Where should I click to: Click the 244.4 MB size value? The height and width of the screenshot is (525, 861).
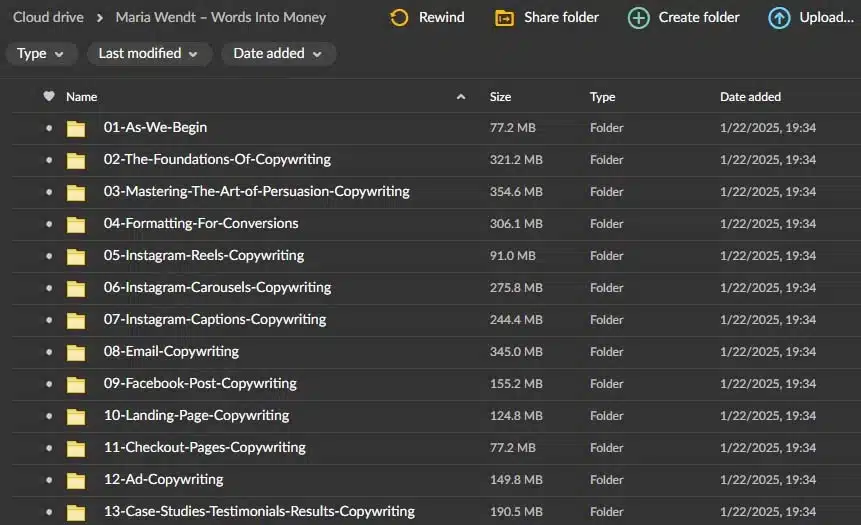516,320
